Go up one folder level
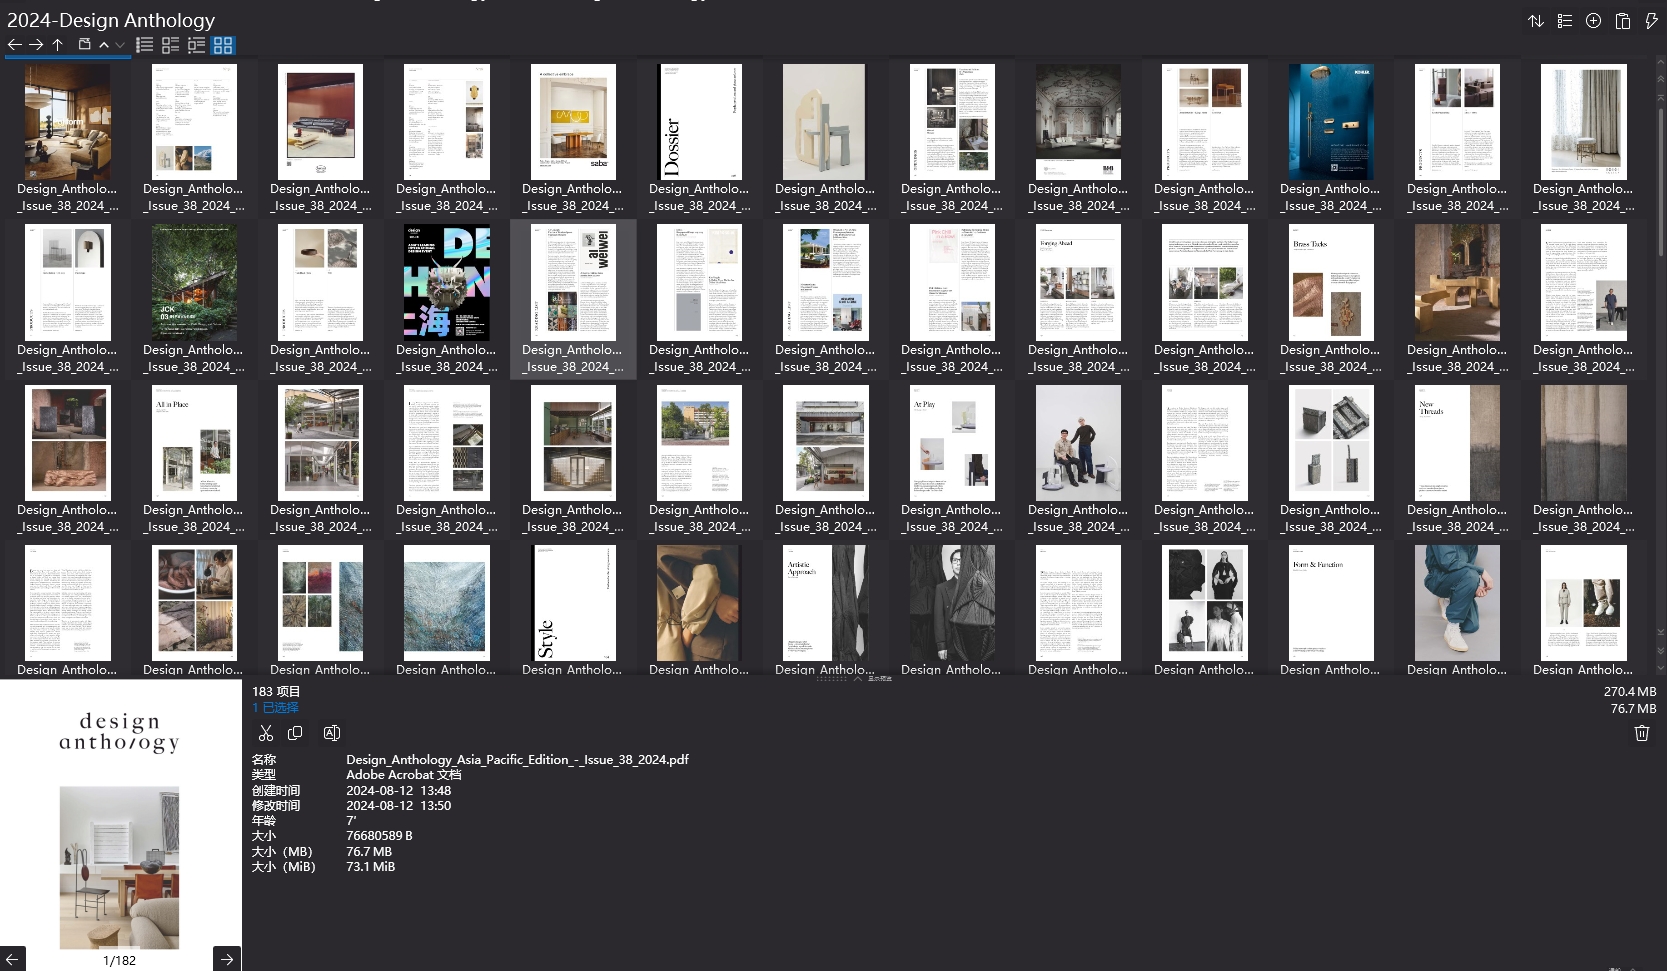Viewport: 1667px width, 971px height. coord(57,44)
